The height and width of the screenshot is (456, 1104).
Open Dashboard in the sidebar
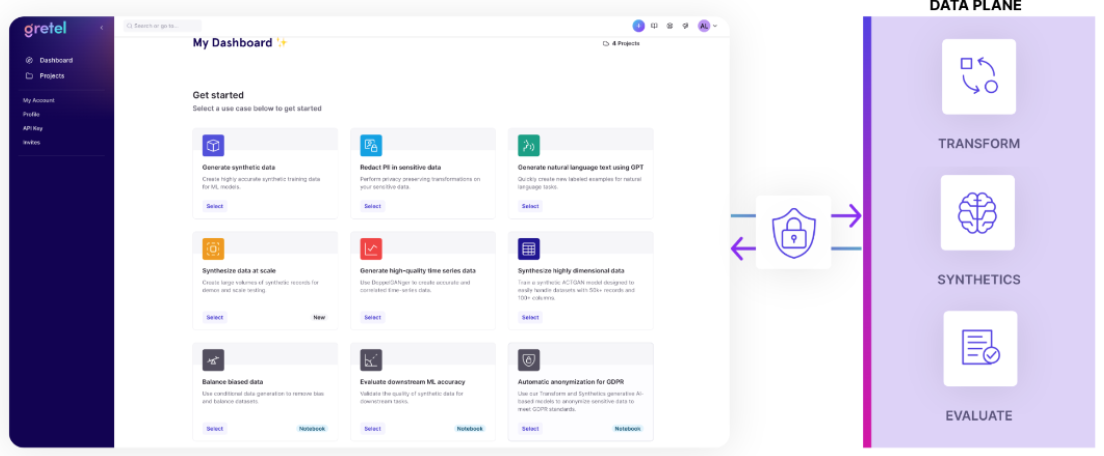click(56, 61)
